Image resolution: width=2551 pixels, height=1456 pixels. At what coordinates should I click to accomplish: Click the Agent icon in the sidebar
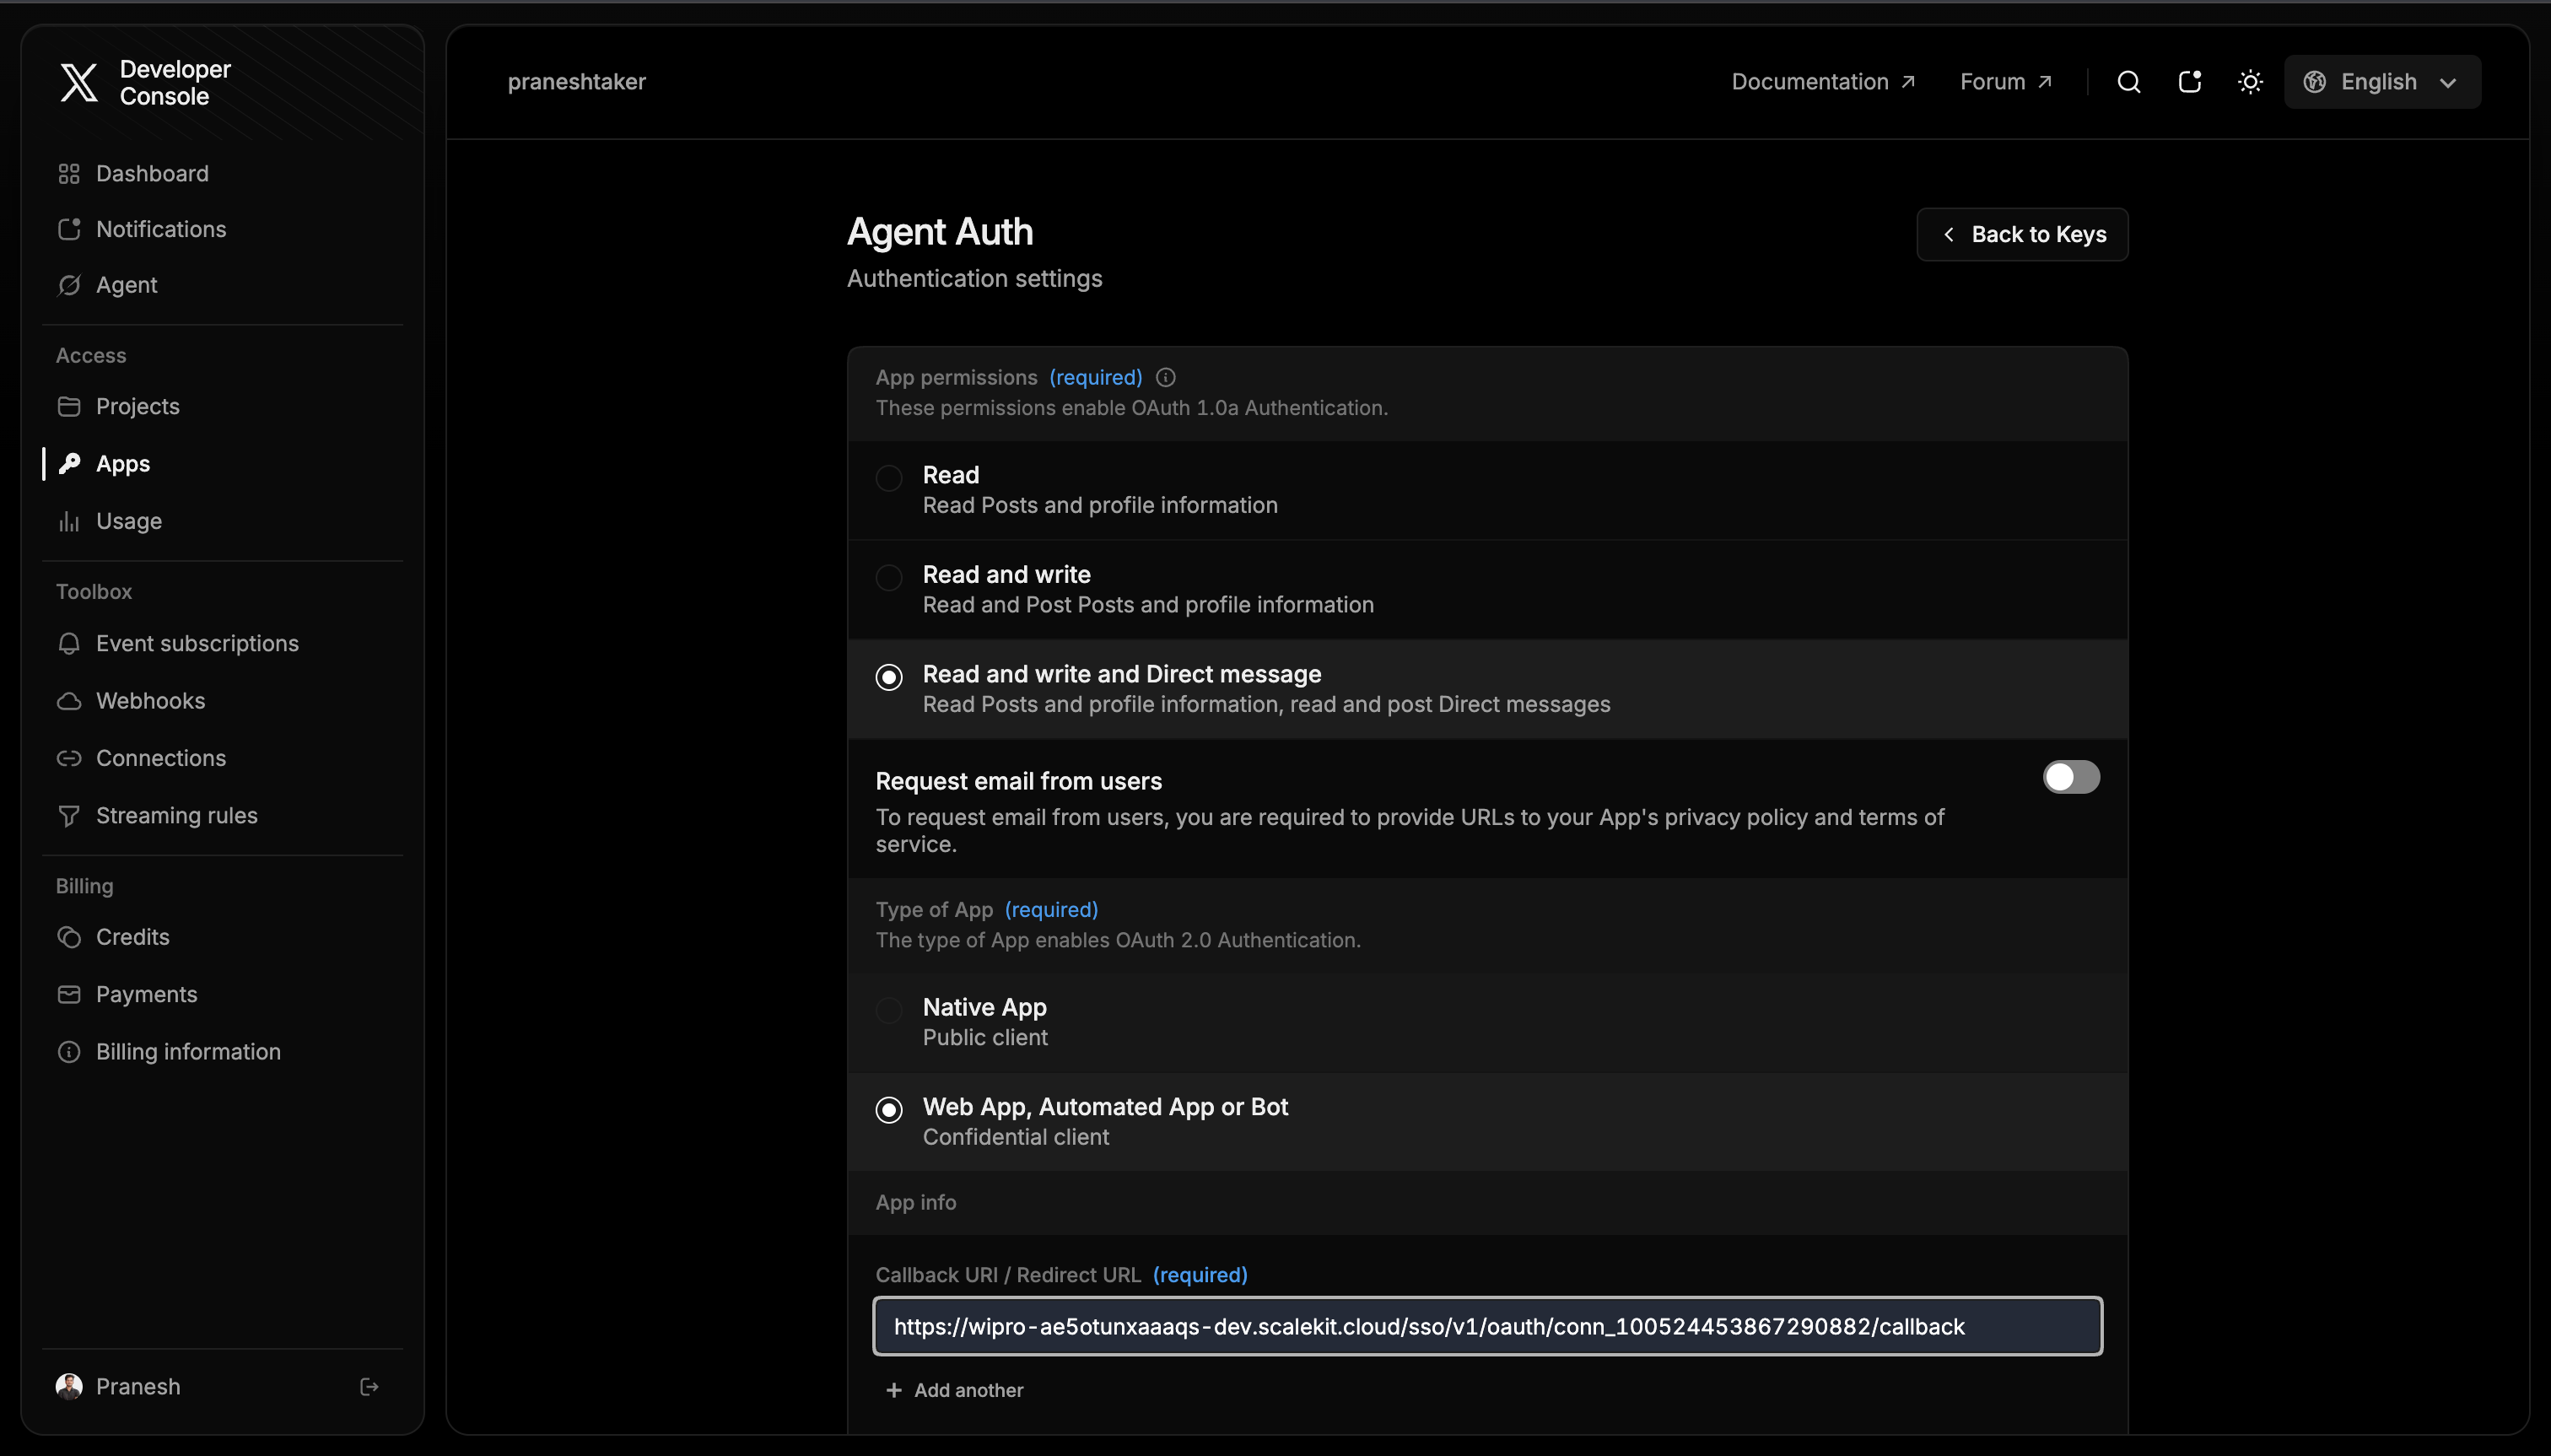69,285
